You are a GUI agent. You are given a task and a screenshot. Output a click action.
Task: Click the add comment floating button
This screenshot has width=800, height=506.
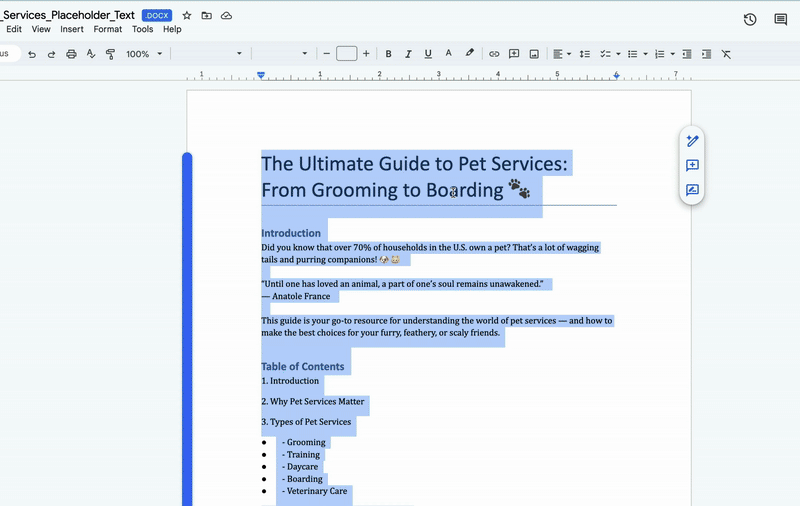tap(692, 166)
